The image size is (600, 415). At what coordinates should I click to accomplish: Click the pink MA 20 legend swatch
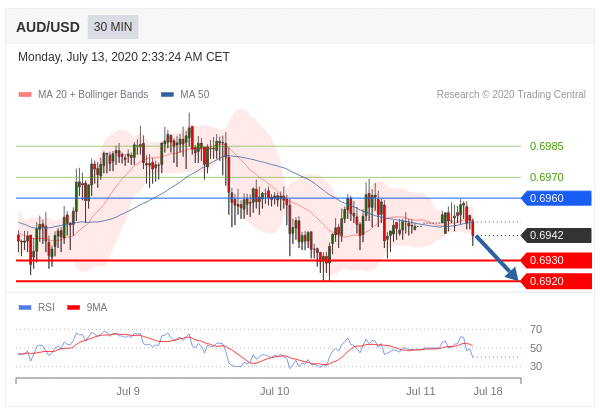click(x=25, y=94)
